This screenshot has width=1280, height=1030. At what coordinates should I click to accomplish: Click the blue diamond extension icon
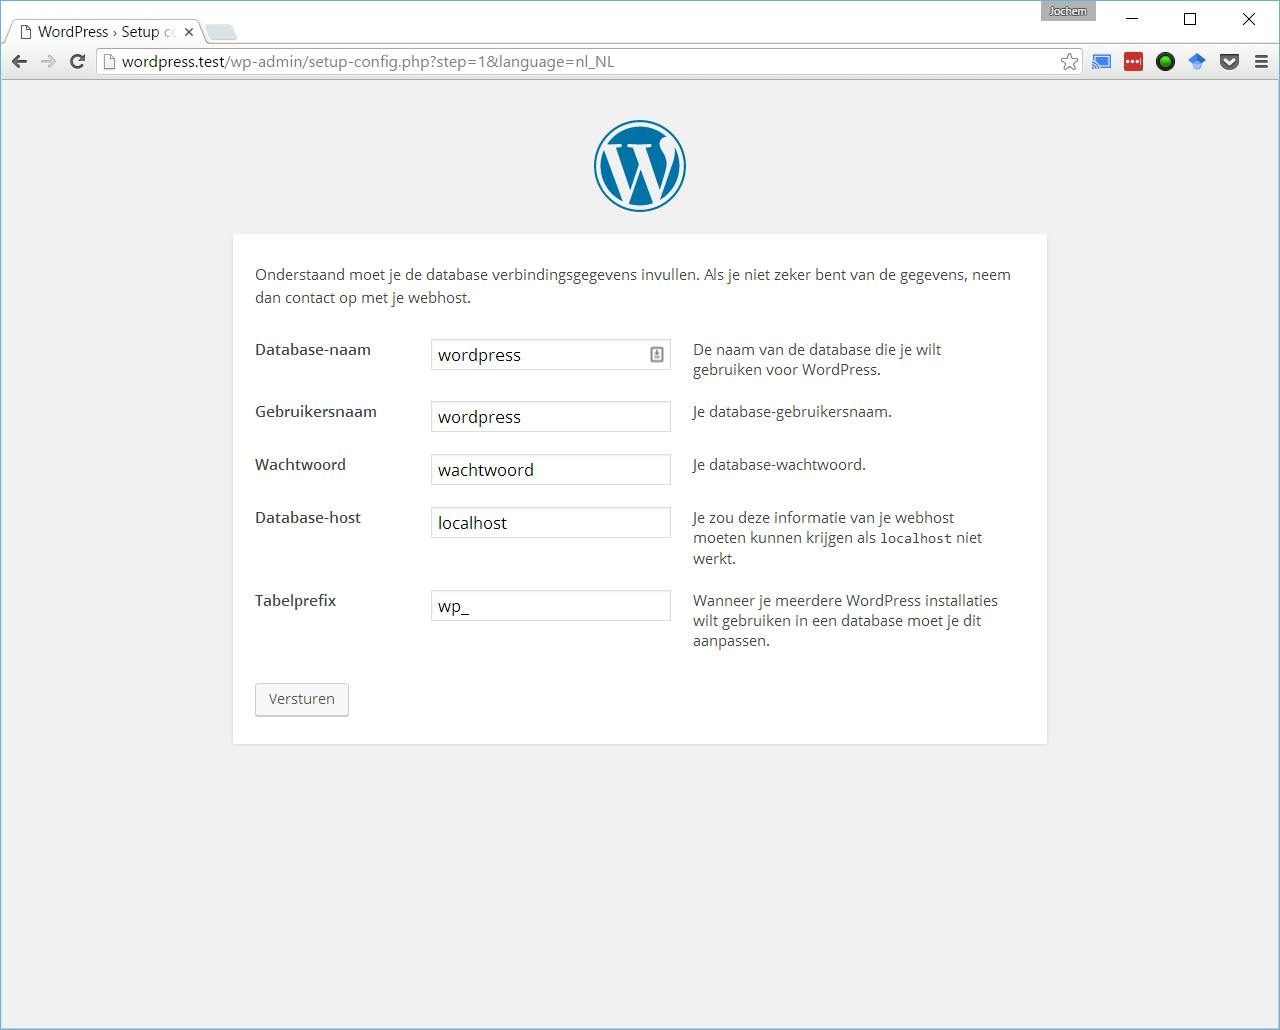coord(1197,62)
